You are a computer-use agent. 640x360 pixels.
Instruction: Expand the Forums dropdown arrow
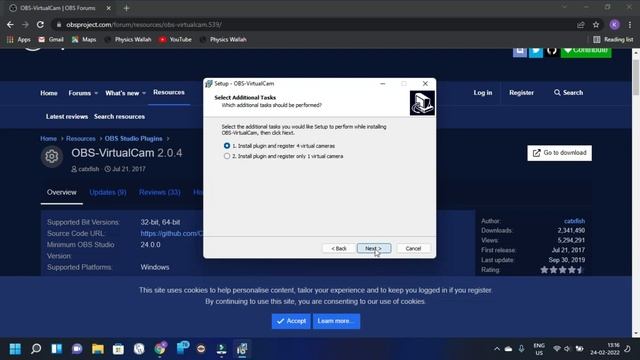pos(96,93)
